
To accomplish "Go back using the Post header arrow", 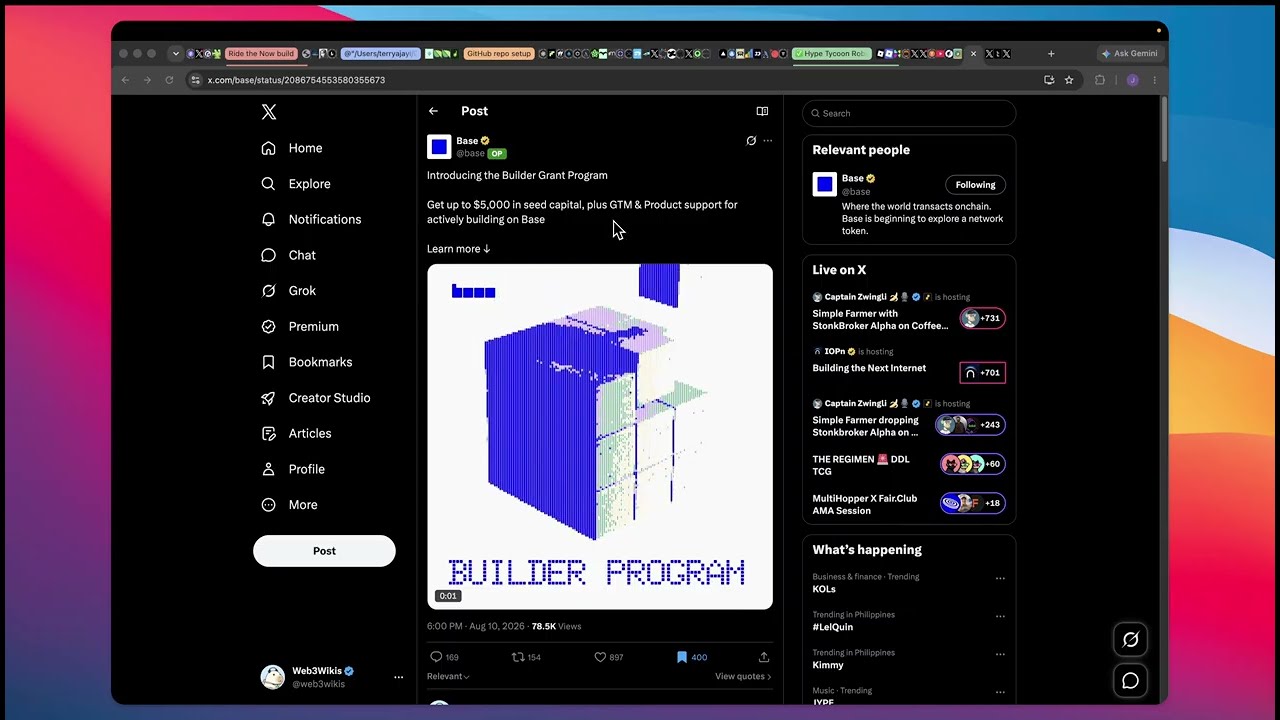I will [x=433, y=111].
